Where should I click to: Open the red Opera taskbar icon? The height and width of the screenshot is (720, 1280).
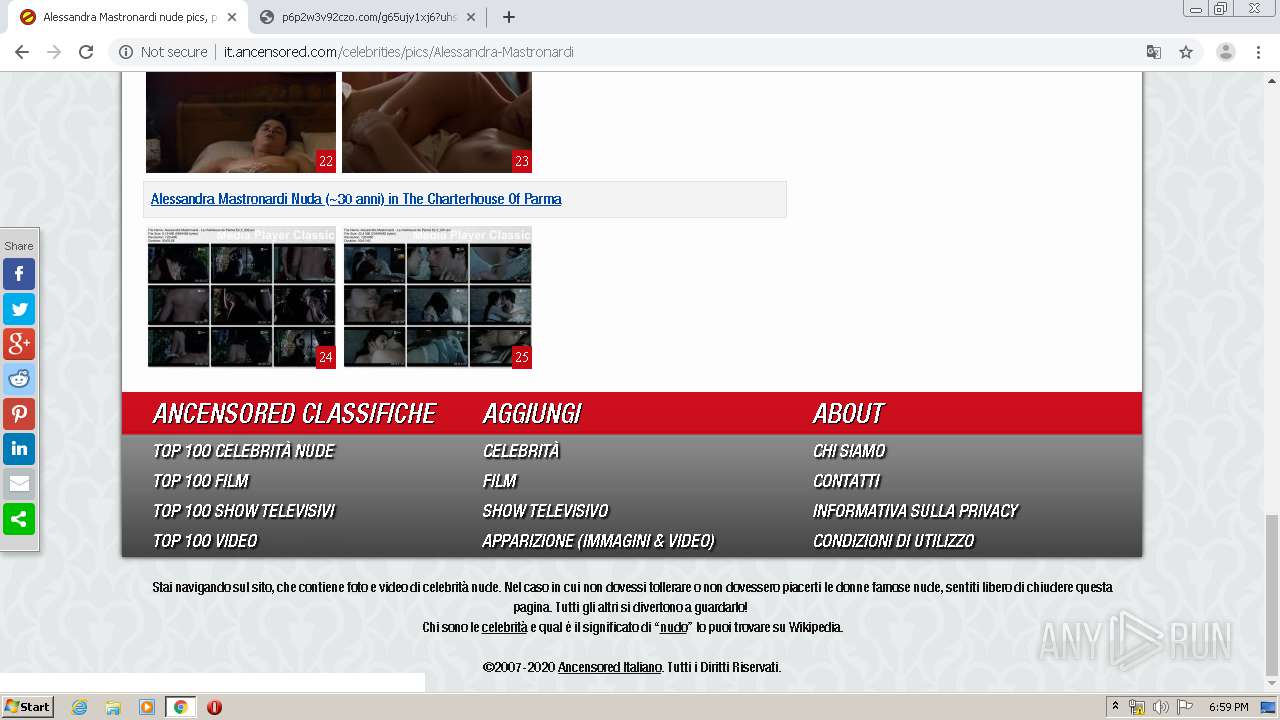point(214,707)
